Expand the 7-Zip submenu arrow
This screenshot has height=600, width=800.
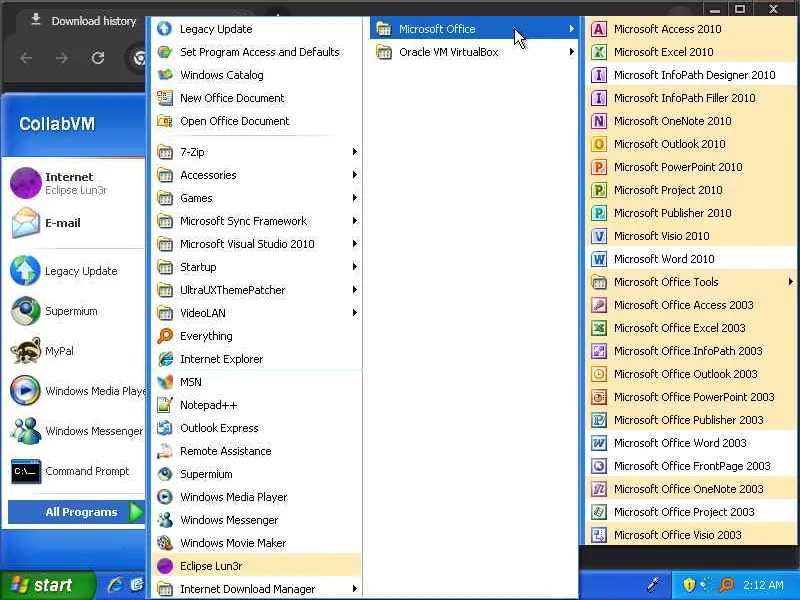pos(354,152)
